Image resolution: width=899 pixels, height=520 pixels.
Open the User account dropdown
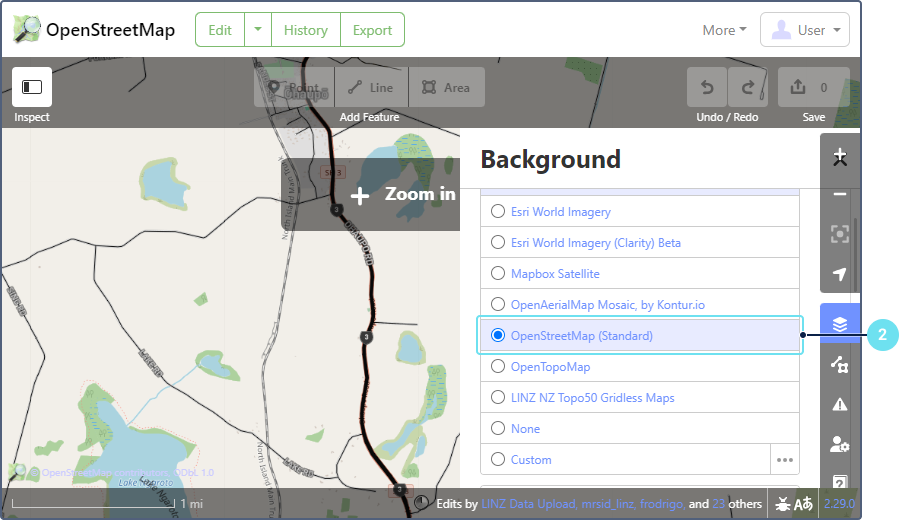(x=805, y=30)
